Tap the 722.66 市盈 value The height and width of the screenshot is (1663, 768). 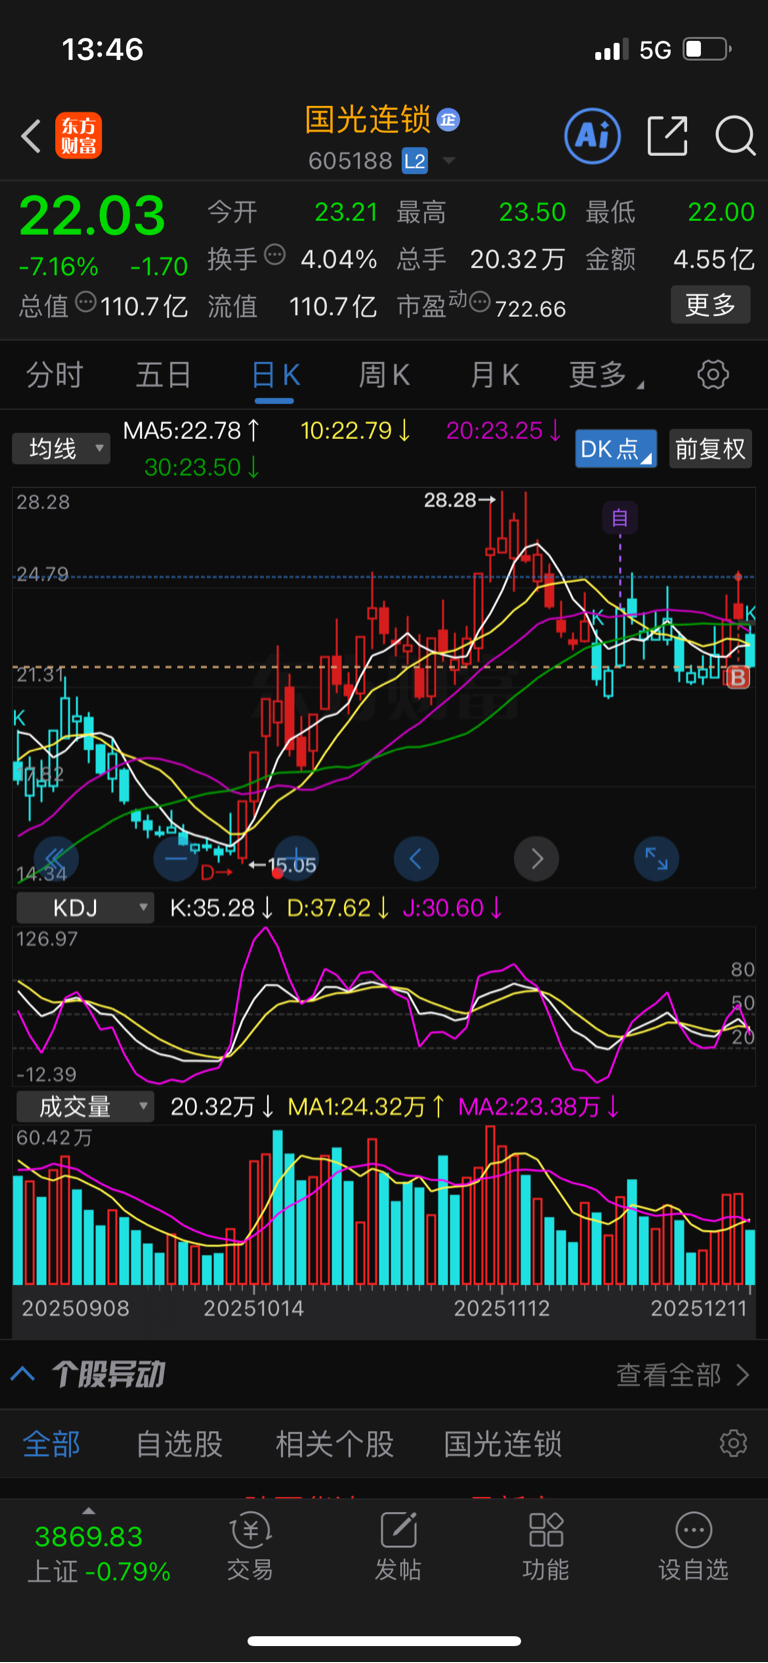pyautogui.click(x=530, y=309)
